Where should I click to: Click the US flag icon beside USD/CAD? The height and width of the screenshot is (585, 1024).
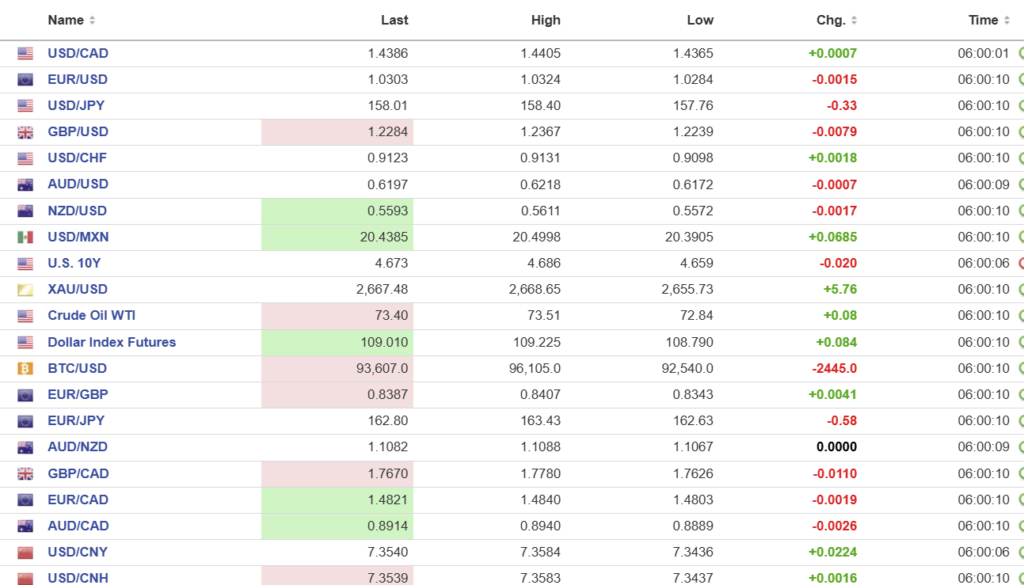tap(25, 53)
